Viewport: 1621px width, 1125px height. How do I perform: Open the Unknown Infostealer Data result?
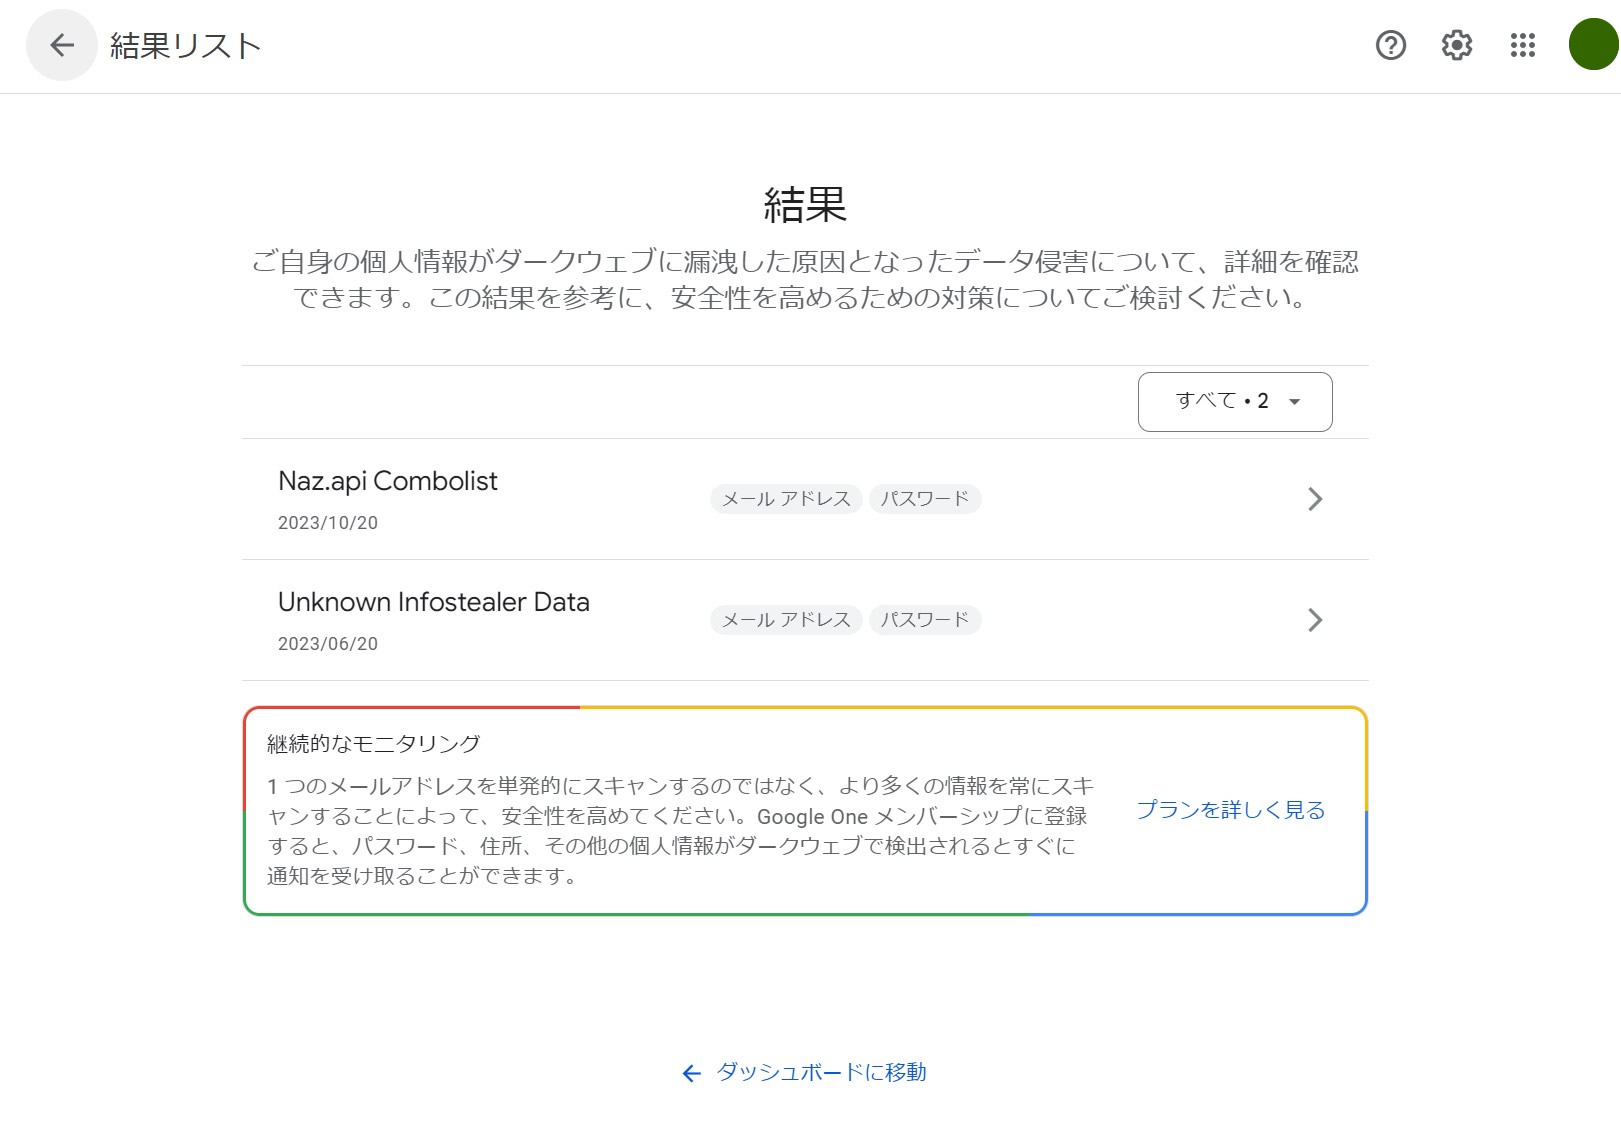[433, 602]
